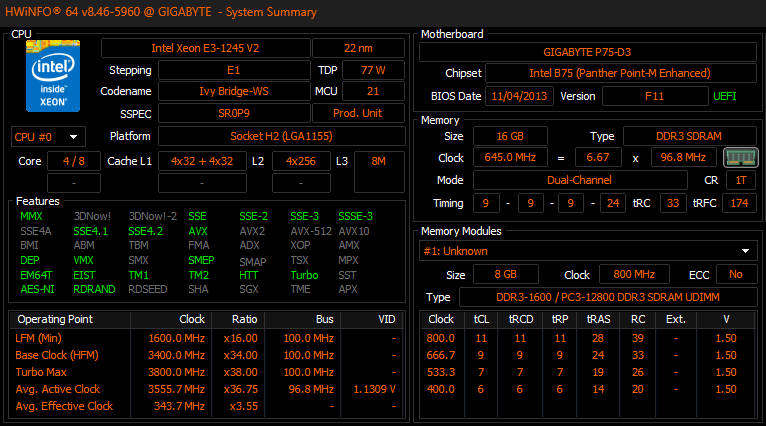The image size is (766, 426).
Task: Click the Memory Size 16 GB value
Action: coord(510,136)
